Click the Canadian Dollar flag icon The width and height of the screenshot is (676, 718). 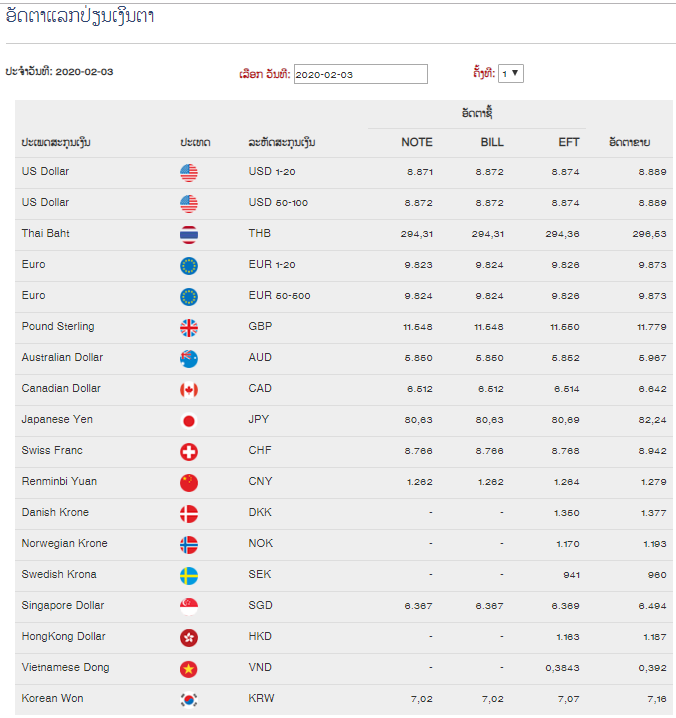[x=189, y=390]
